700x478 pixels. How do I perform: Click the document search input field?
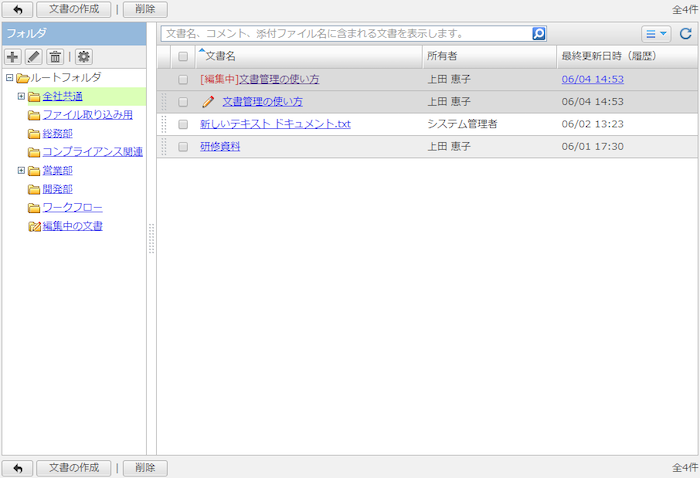tap(345, 33)
